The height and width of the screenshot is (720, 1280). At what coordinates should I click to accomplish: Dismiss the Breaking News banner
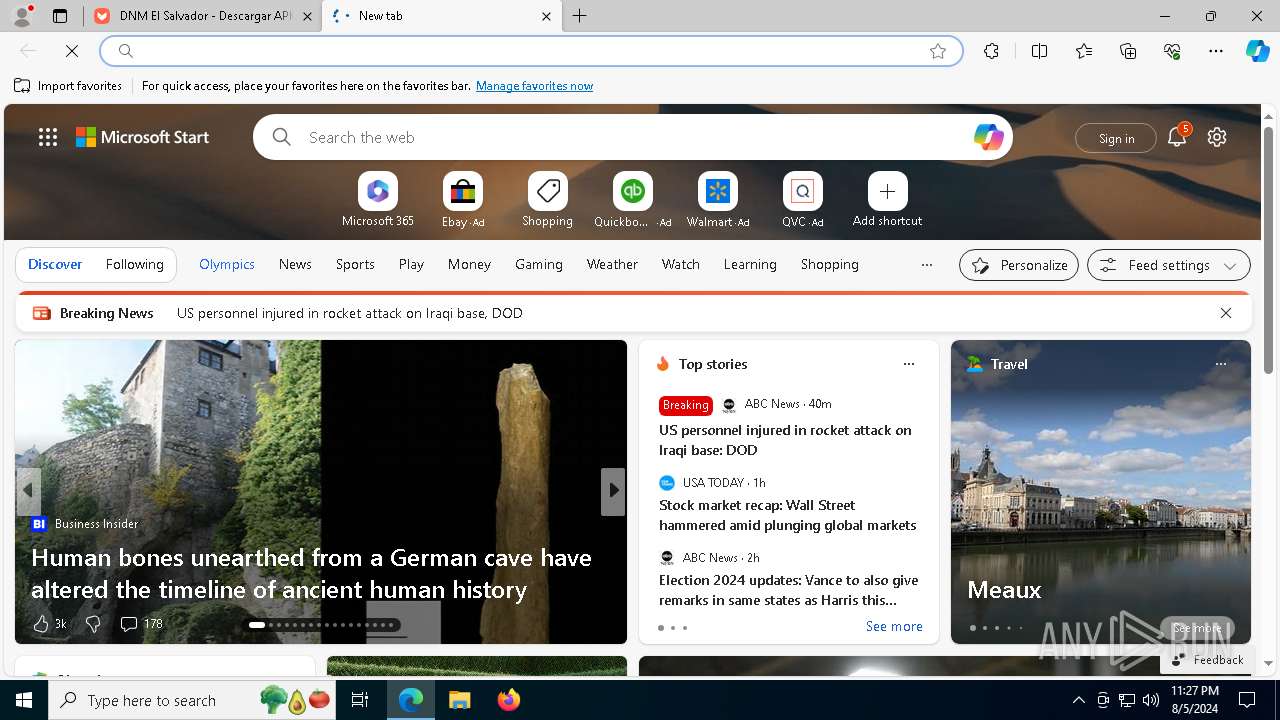[1226, 313]
